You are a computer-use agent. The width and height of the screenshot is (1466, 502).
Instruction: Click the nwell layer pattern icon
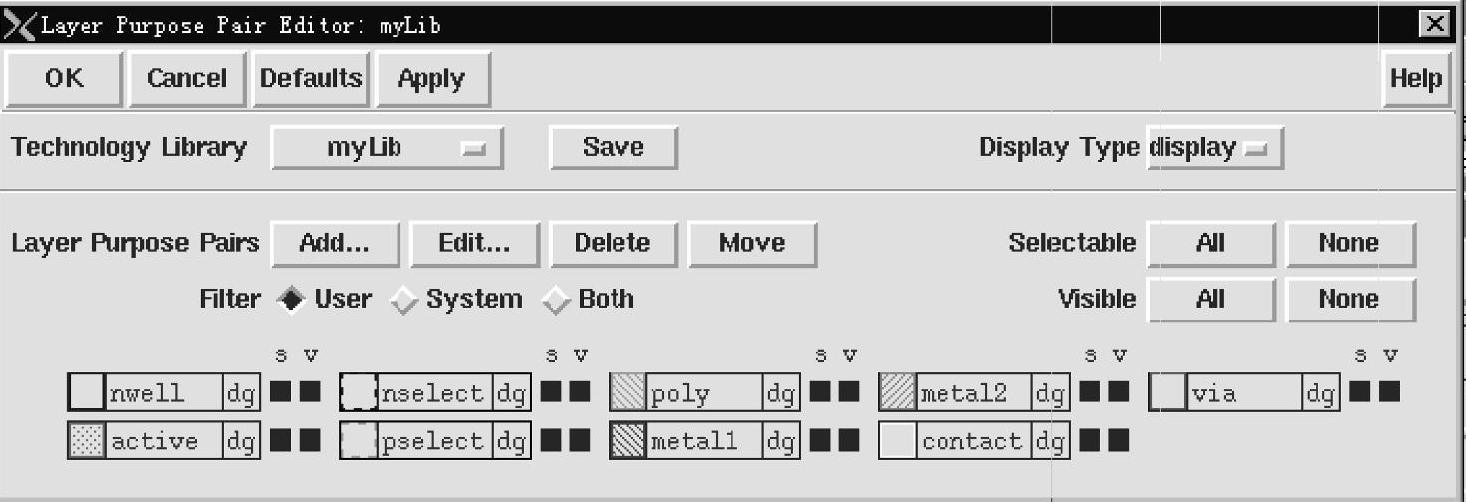(x=87, y=393)
